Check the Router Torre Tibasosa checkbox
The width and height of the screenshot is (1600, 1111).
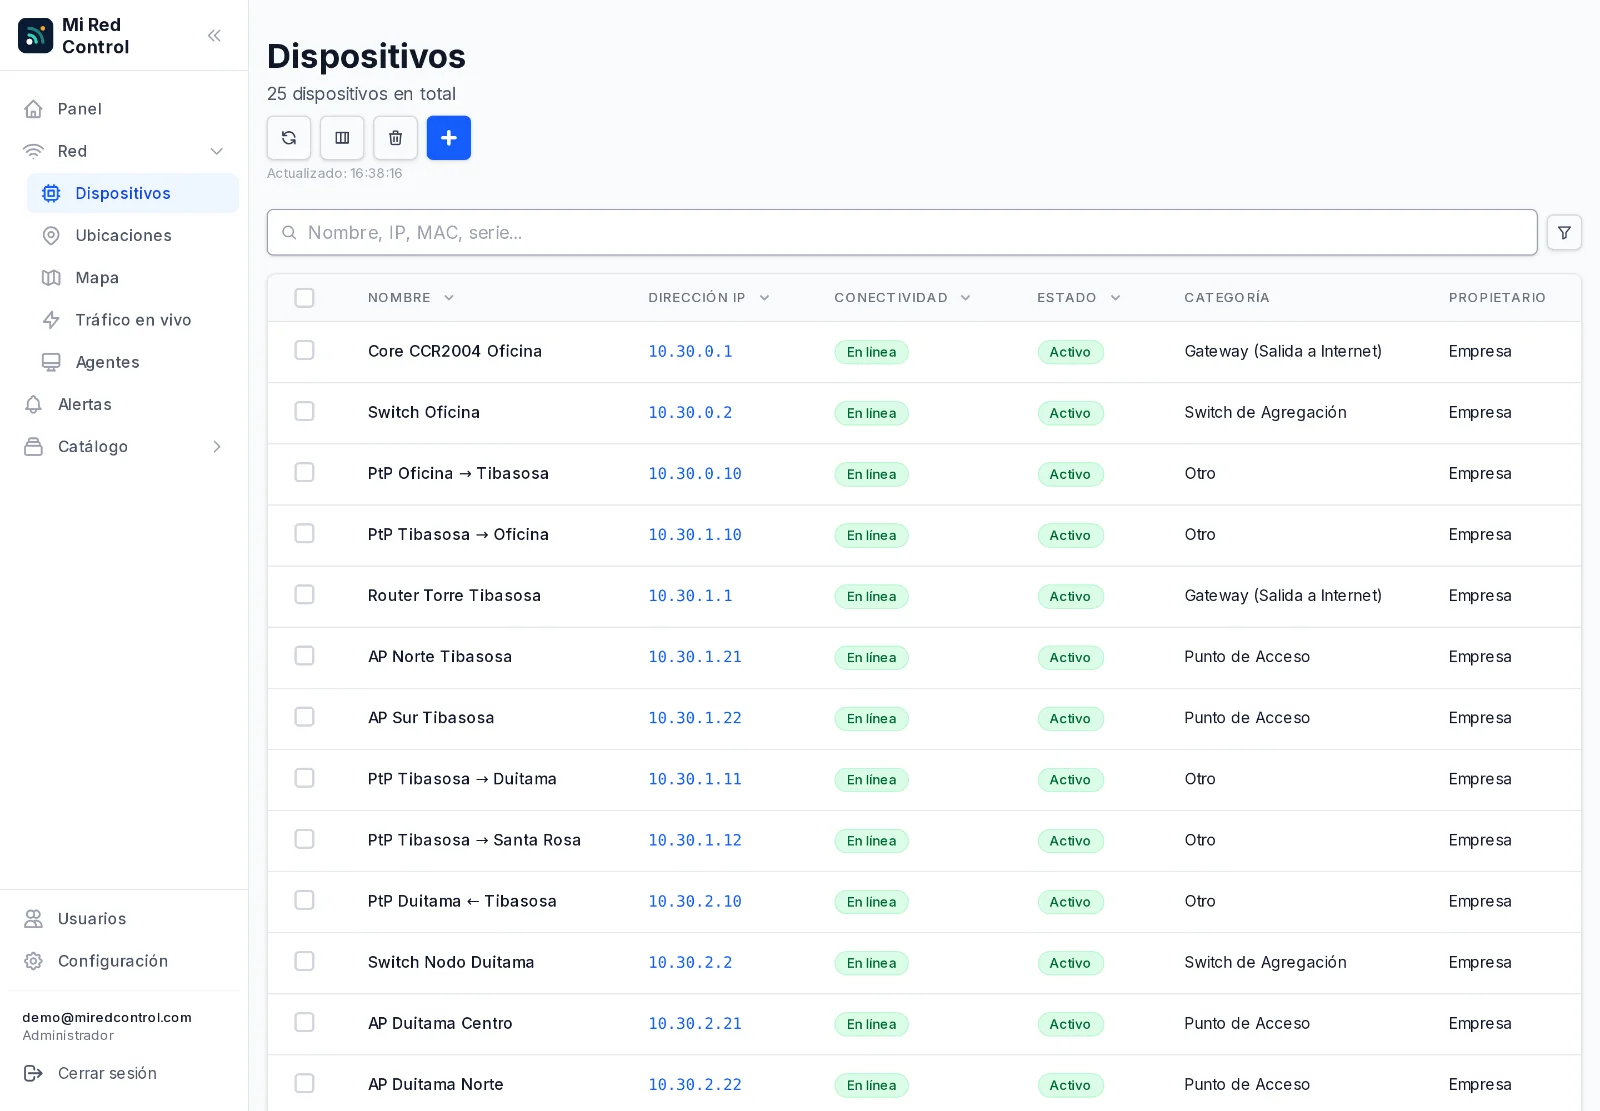point(305,594)
